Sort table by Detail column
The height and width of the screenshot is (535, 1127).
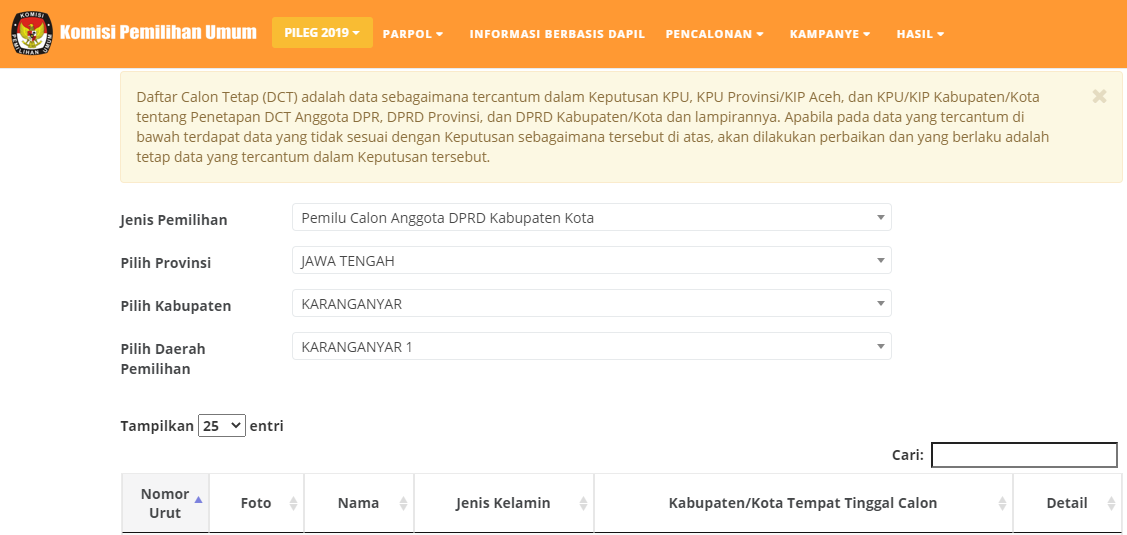tap(1066, 503)
